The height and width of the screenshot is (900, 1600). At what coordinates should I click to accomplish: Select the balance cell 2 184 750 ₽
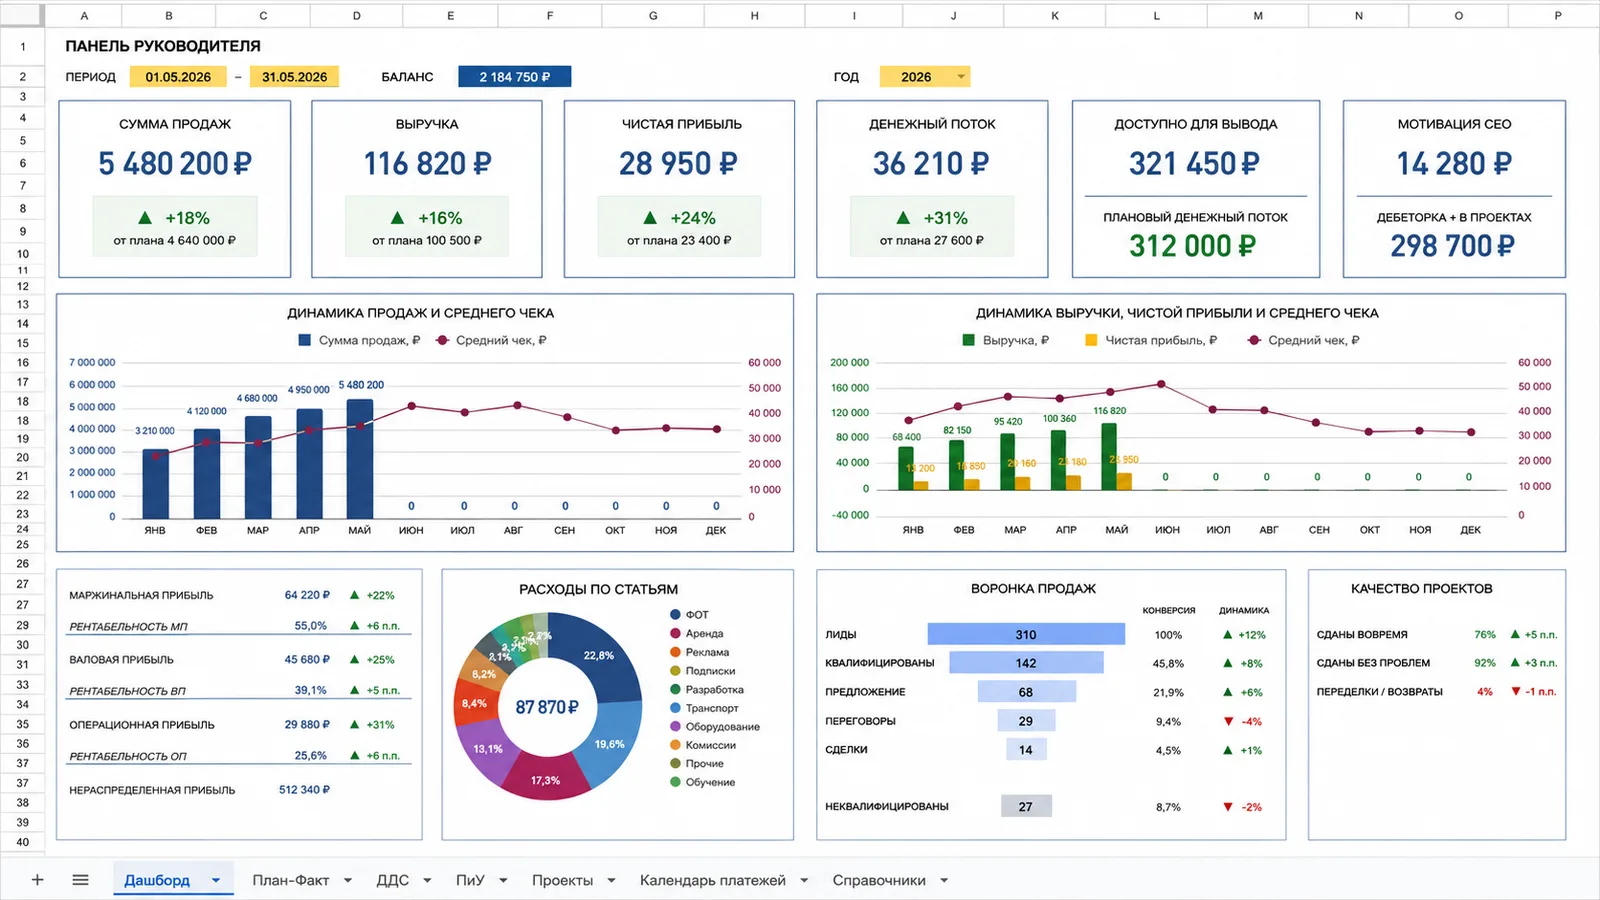pos(514,77)
